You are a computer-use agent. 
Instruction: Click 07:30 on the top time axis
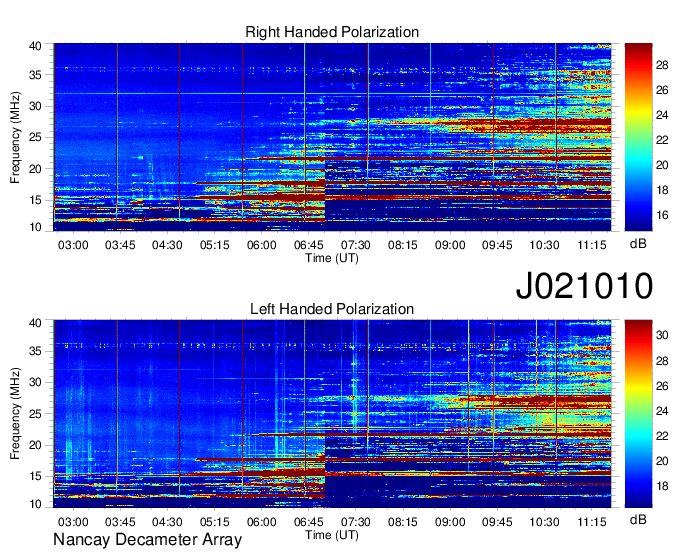[x=356, y=245]
